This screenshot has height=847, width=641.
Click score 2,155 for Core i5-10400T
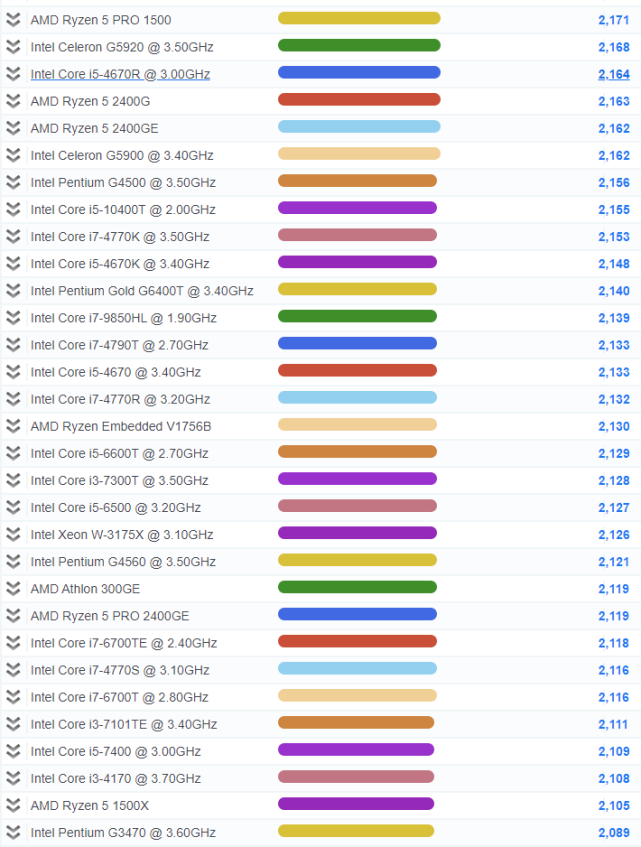[x=613, y=210]
